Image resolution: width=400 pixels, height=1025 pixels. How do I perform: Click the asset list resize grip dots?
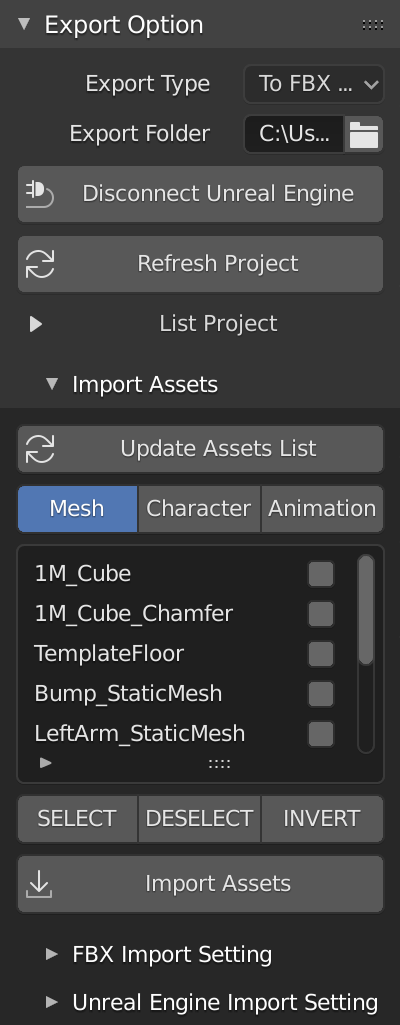220,764
